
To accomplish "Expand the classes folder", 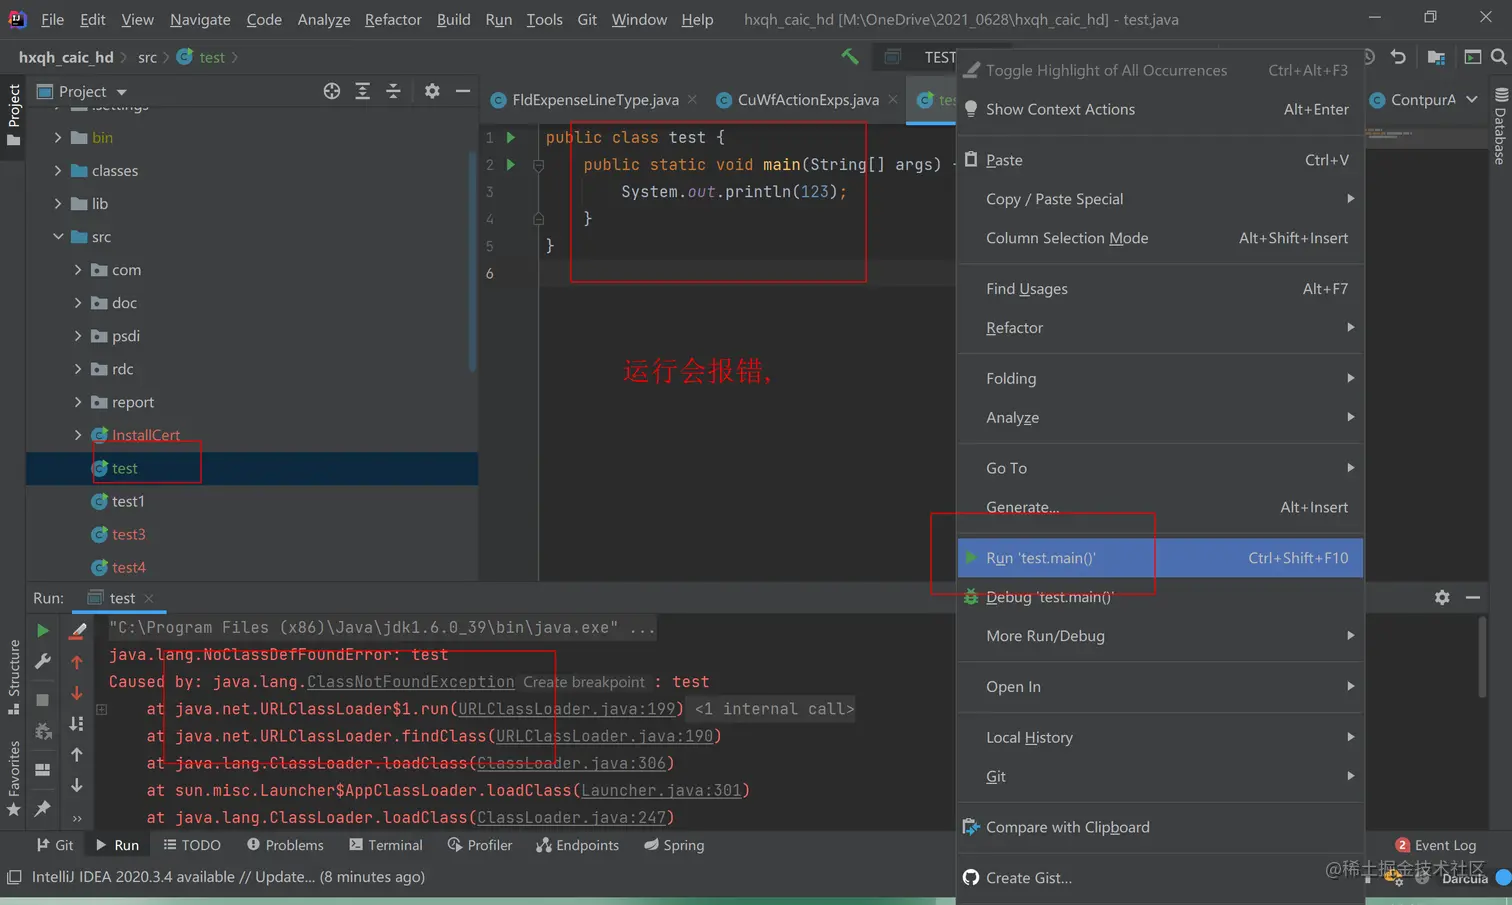I will click(x=58, y=171).
